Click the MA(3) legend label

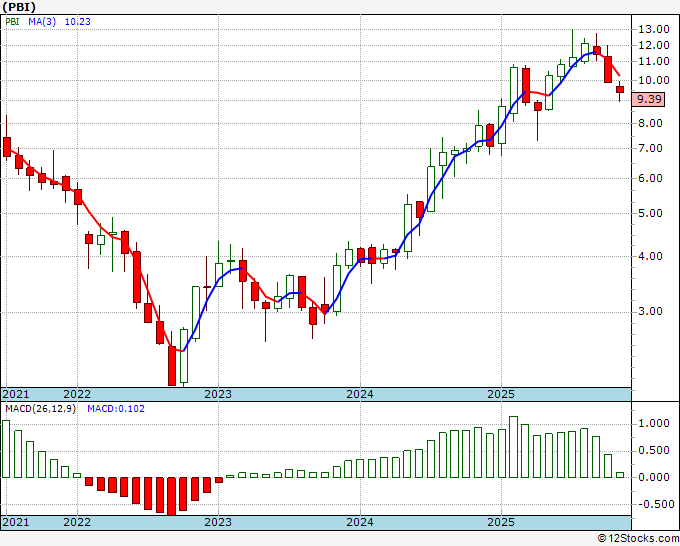(42, 22)
